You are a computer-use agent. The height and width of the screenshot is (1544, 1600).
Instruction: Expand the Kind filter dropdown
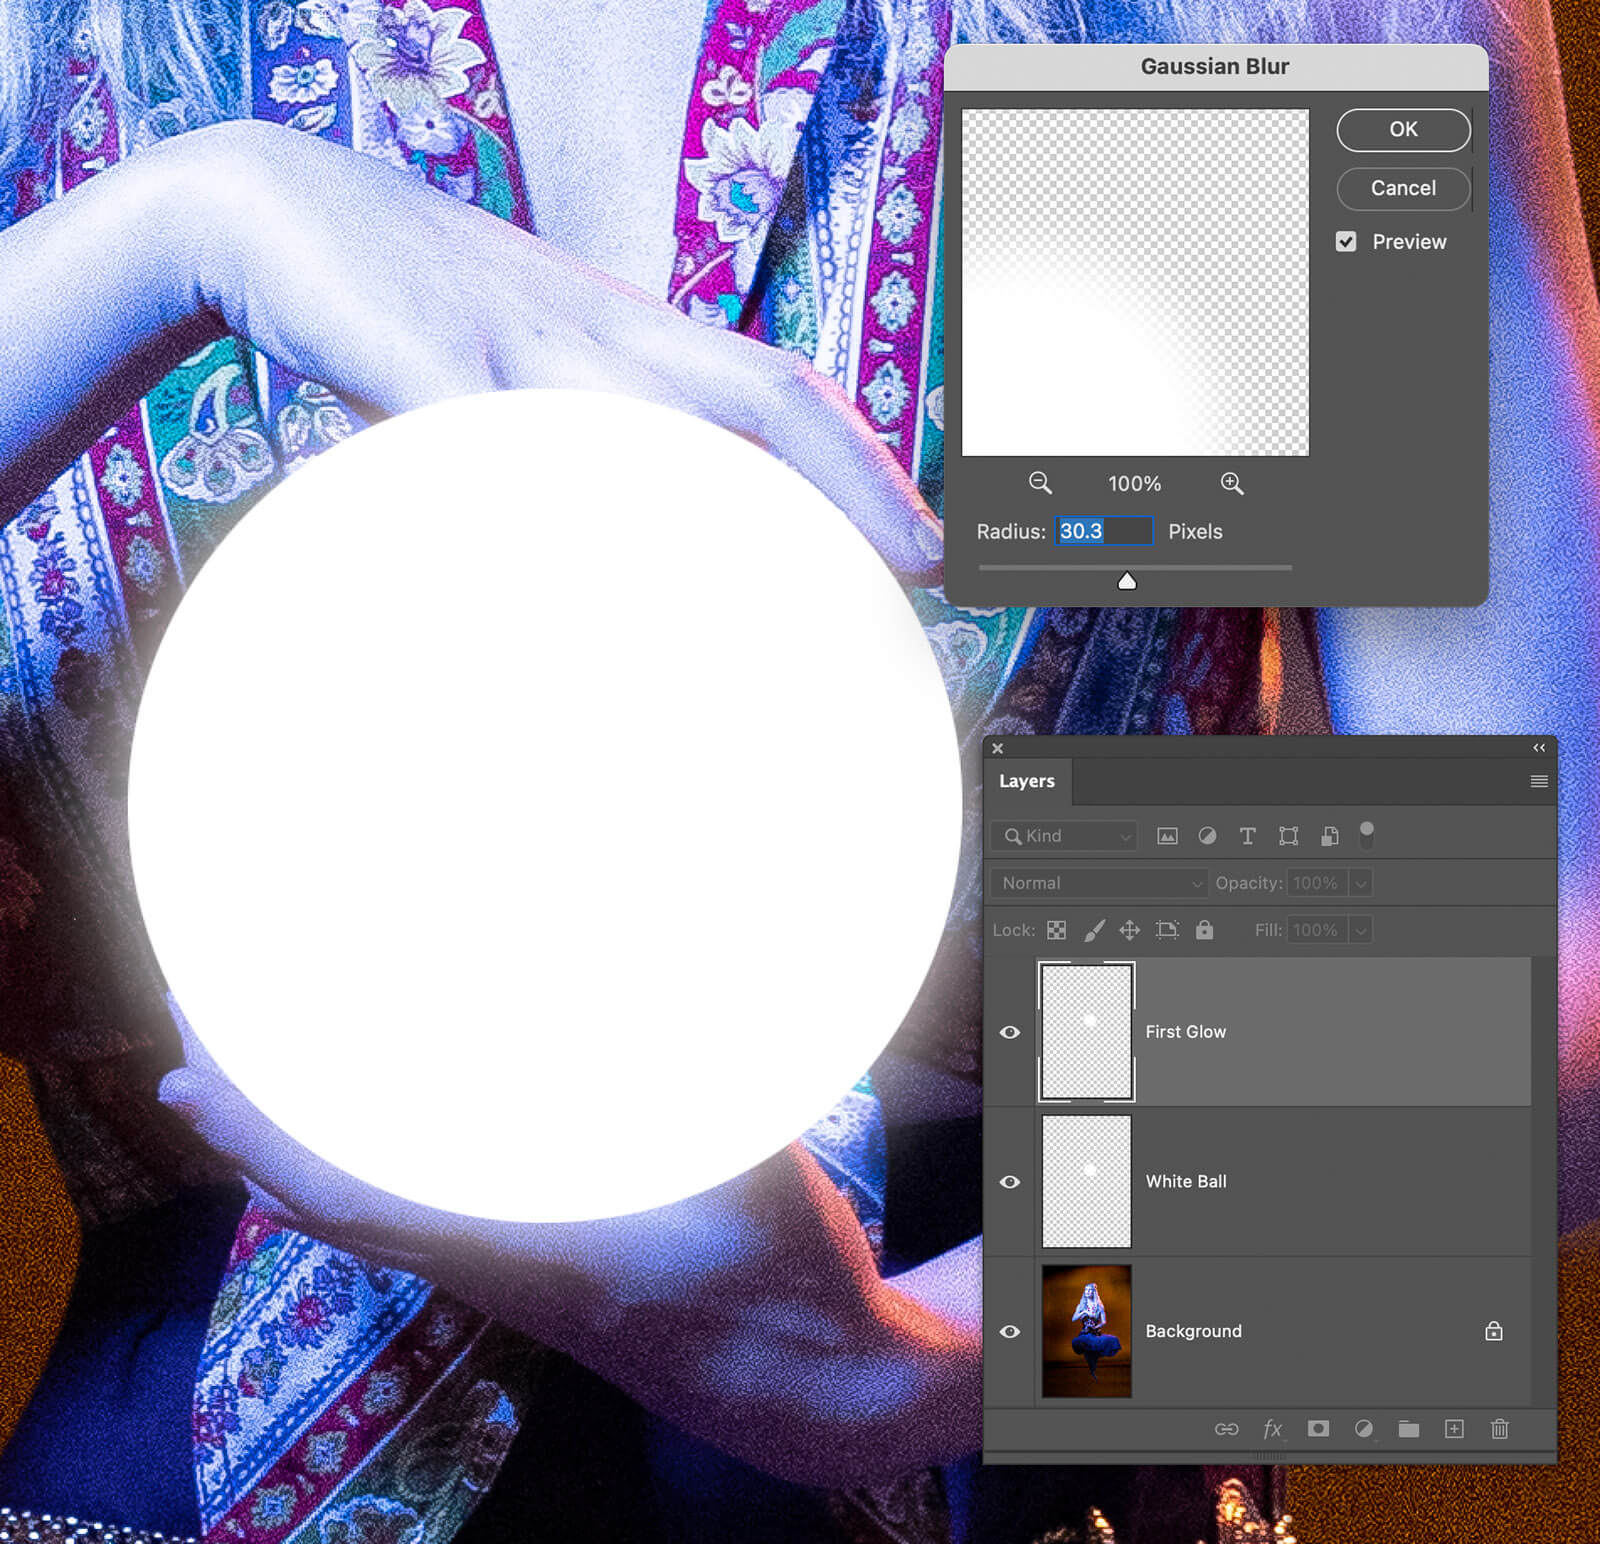(x=1064, y=836)
